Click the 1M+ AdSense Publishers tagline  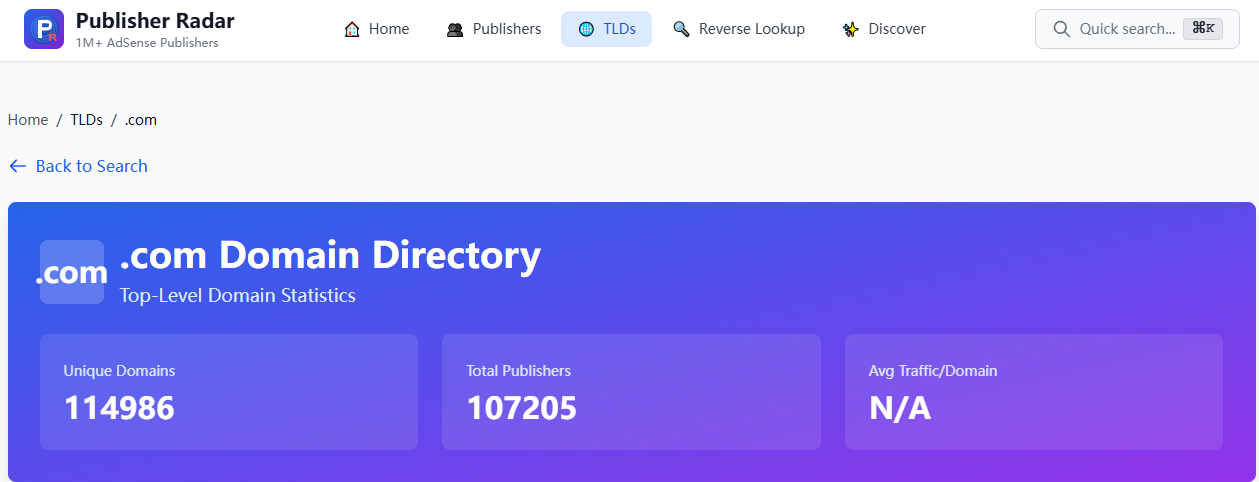coord(147,43)
